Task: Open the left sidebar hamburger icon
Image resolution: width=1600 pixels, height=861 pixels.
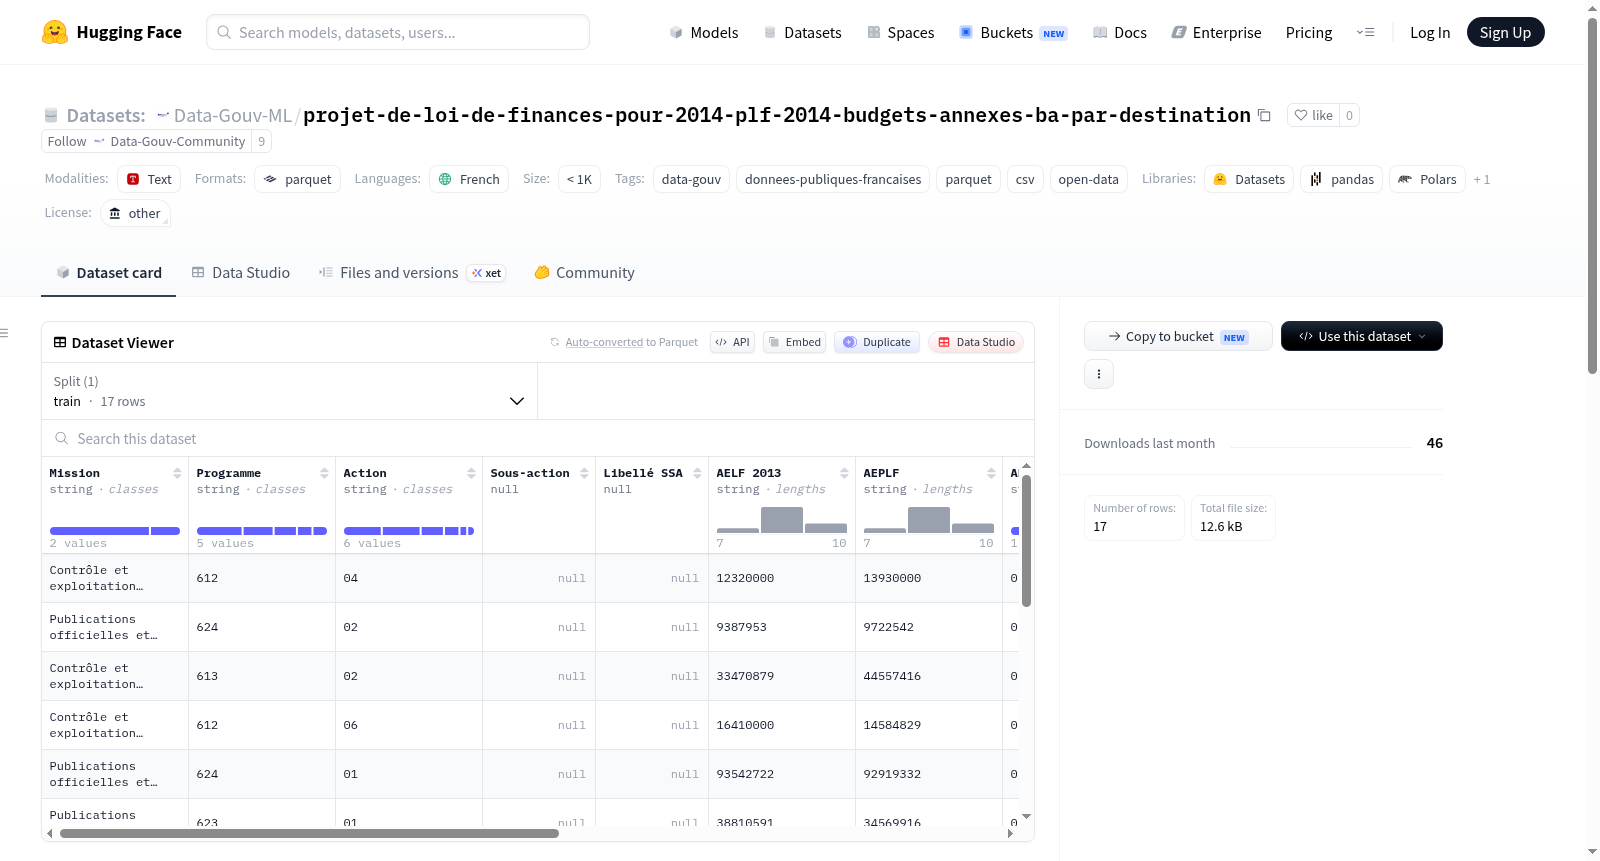Action: pos(4,333)
